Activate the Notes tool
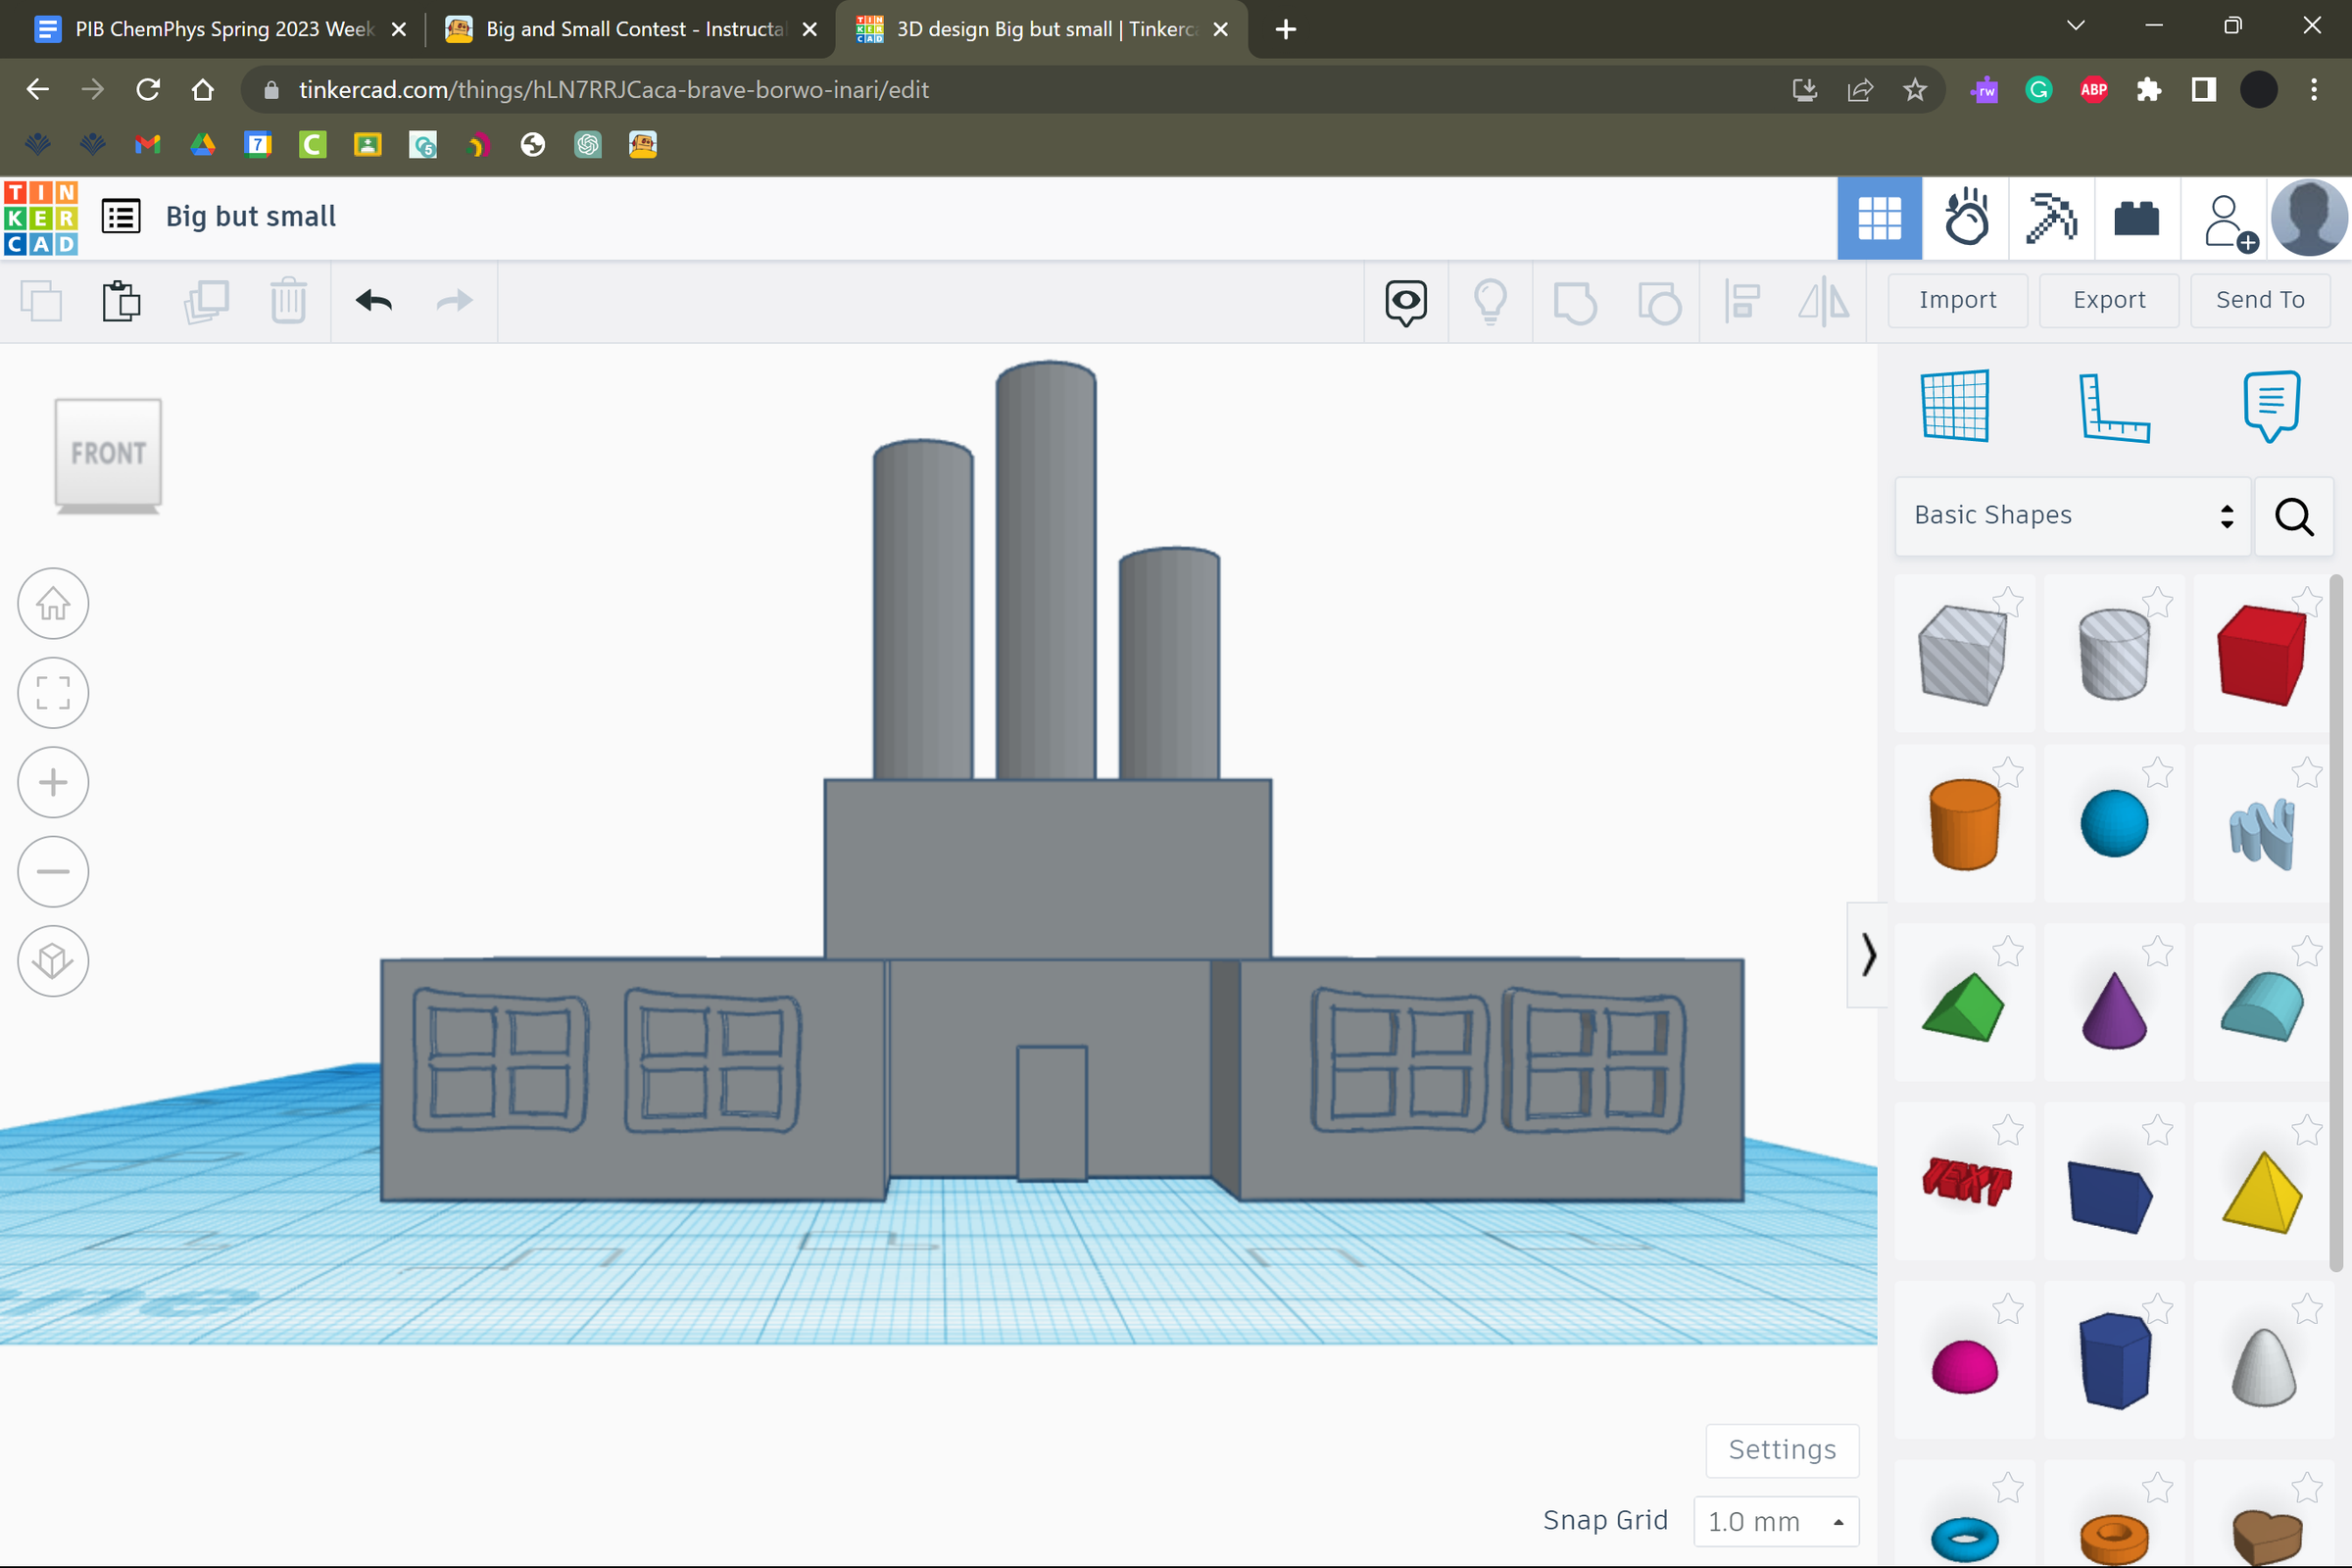The height and width of the screenshot is (1568, 2352). tap(2269, 405)
